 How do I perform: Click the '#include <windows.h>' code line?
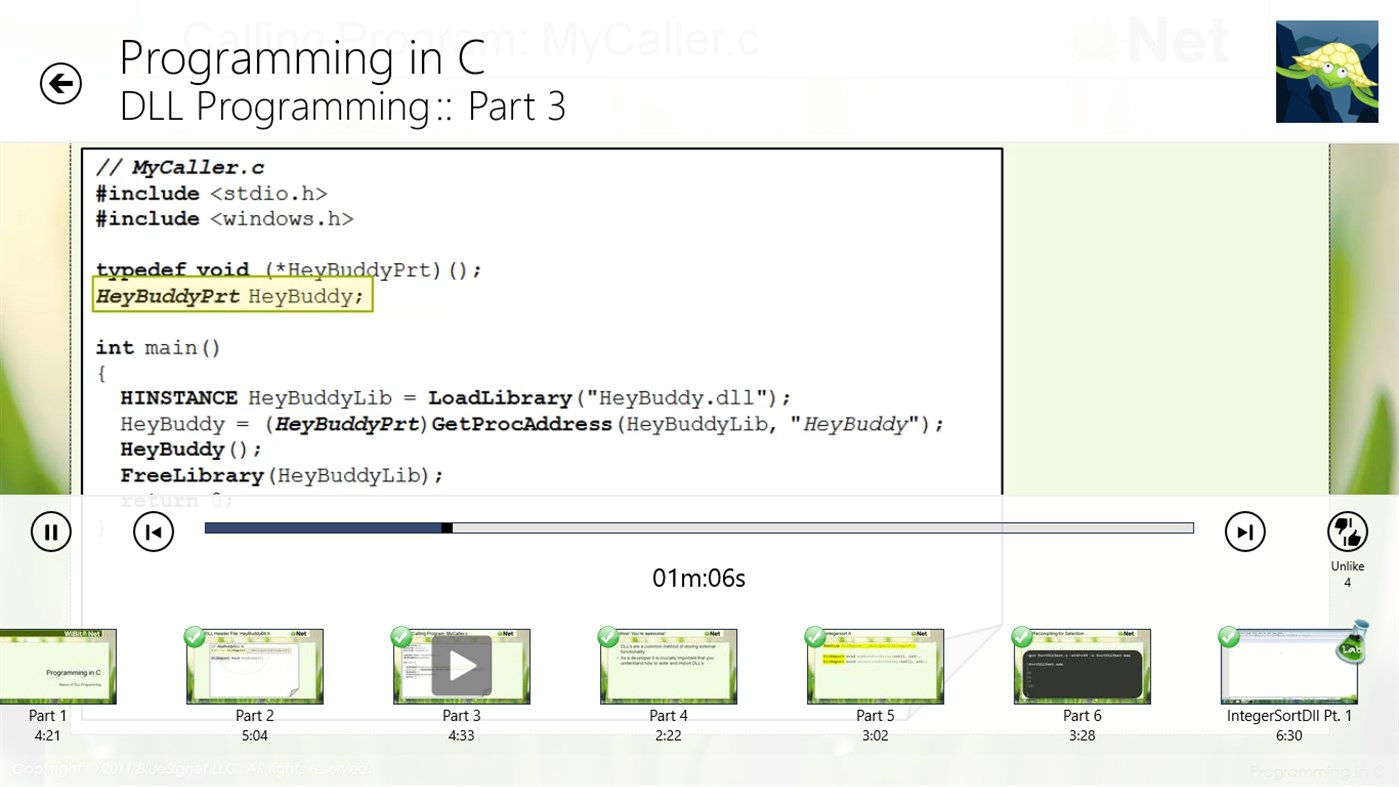click(224, 218)
